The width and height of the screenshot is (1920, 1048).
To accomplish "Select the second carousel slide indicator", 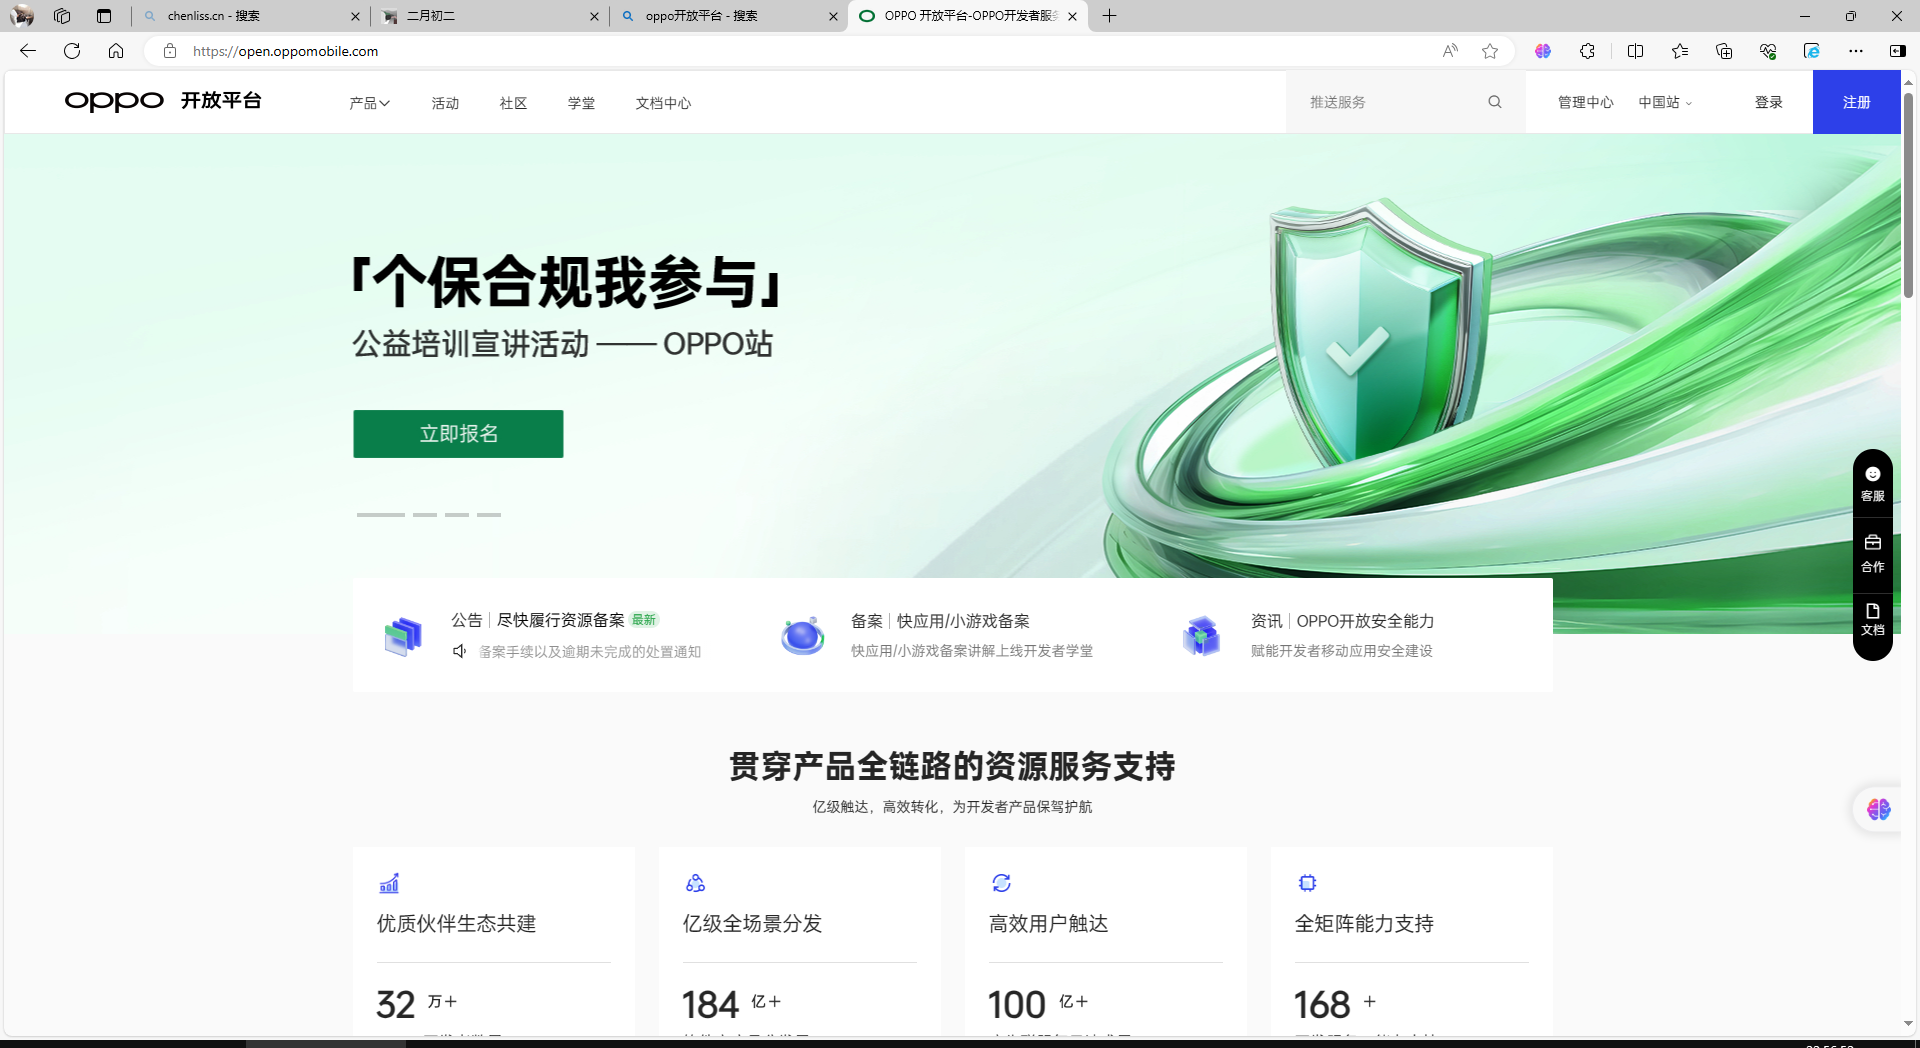I will (425, 515).
